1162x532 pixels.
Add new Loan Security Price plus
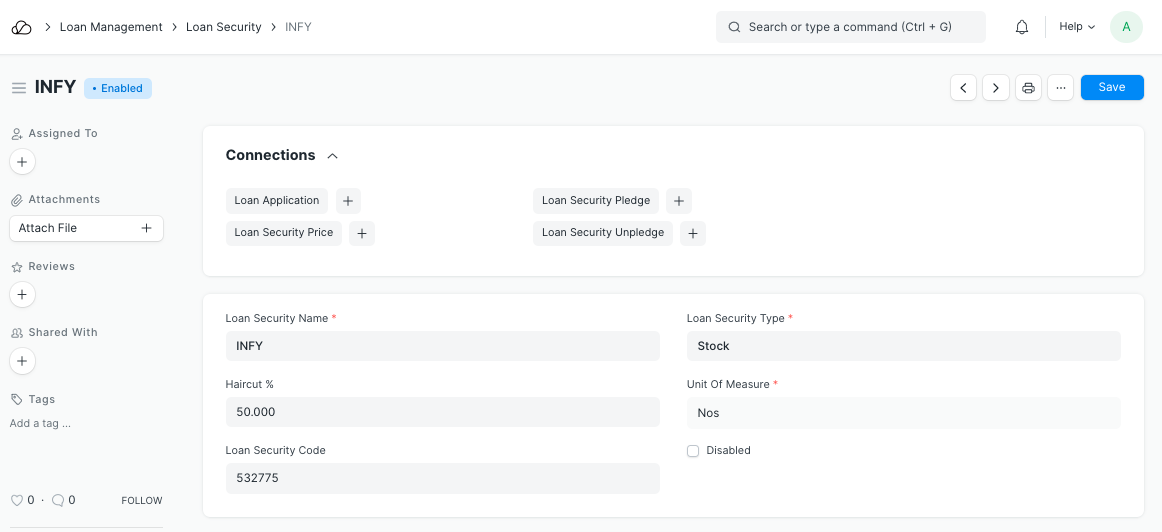click(x=362, y=233)
